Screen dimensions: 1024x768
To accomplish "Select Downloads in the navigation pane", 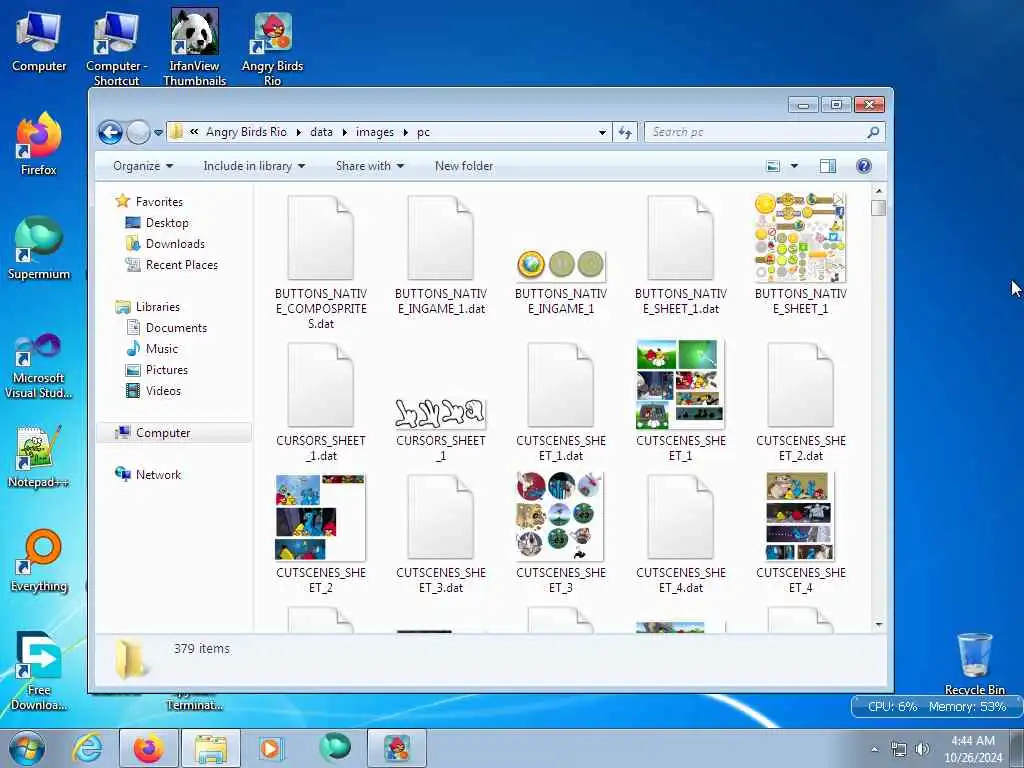I will (175, 244).
